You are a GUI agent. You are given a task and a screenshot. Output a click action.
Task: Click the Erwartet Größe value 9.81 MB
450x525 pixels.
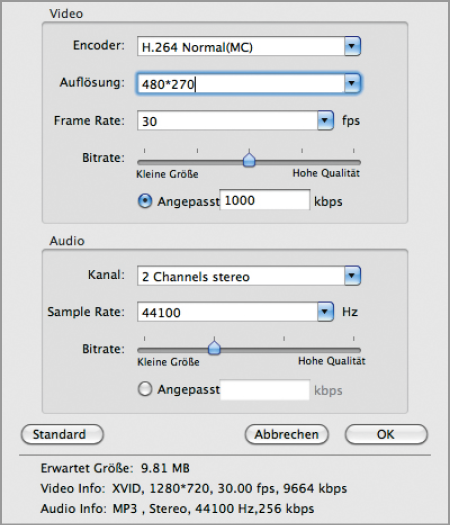pos(165,468)
